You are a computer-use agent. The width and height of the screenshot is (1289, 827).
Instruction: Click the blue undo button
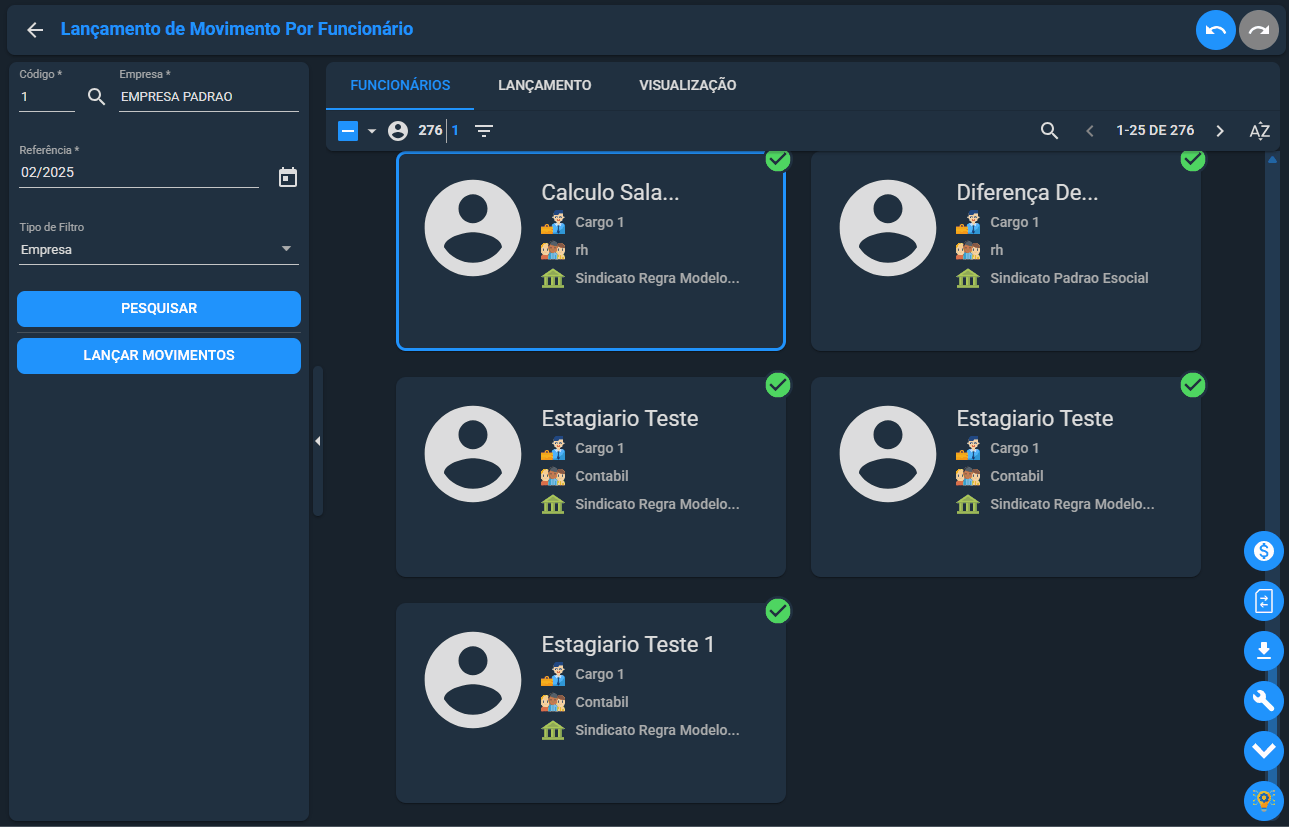(x=1216, y=30)
